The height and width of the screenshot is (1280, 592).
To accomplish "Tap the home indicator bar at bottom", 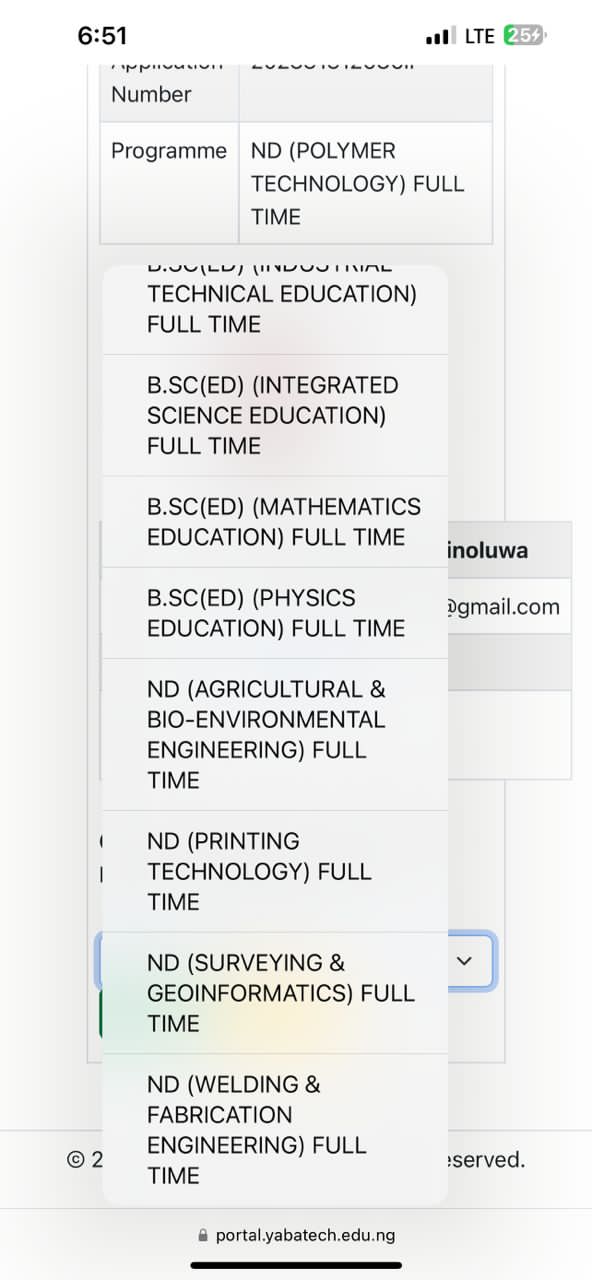I will 296,1265.
